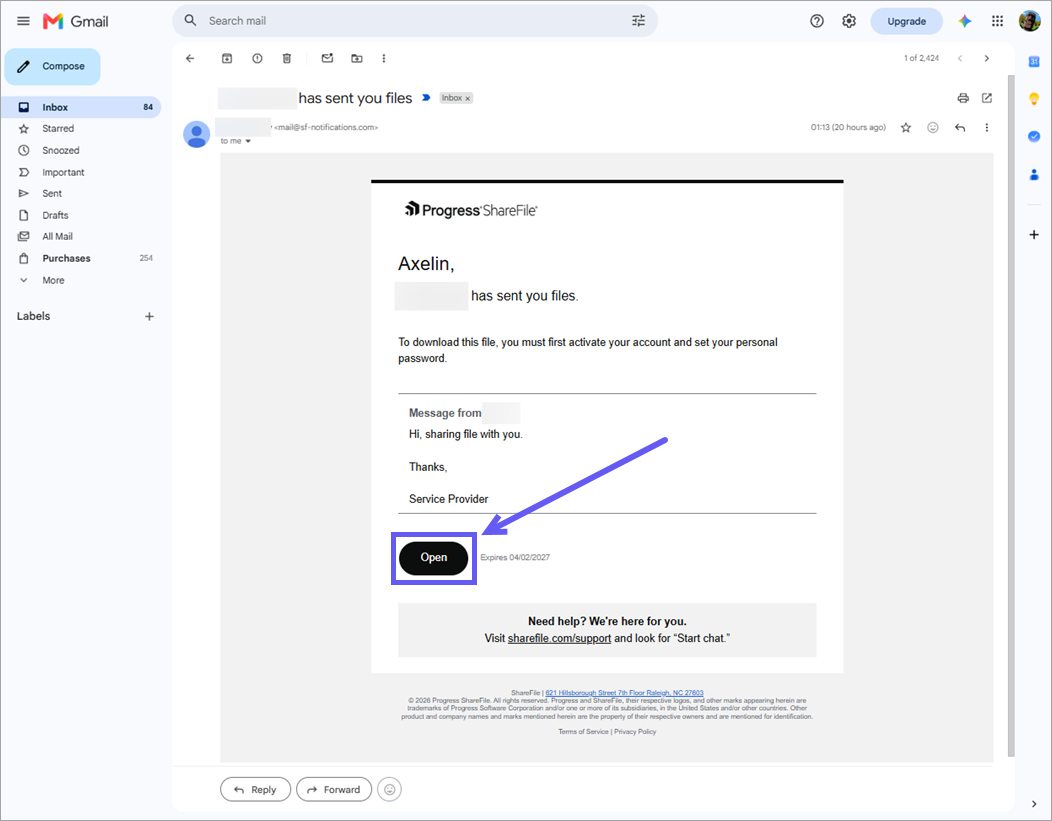This screenshot has width=1052, height=821.
Task: Hide the side panel chevron
Action: coord(1034,804)
